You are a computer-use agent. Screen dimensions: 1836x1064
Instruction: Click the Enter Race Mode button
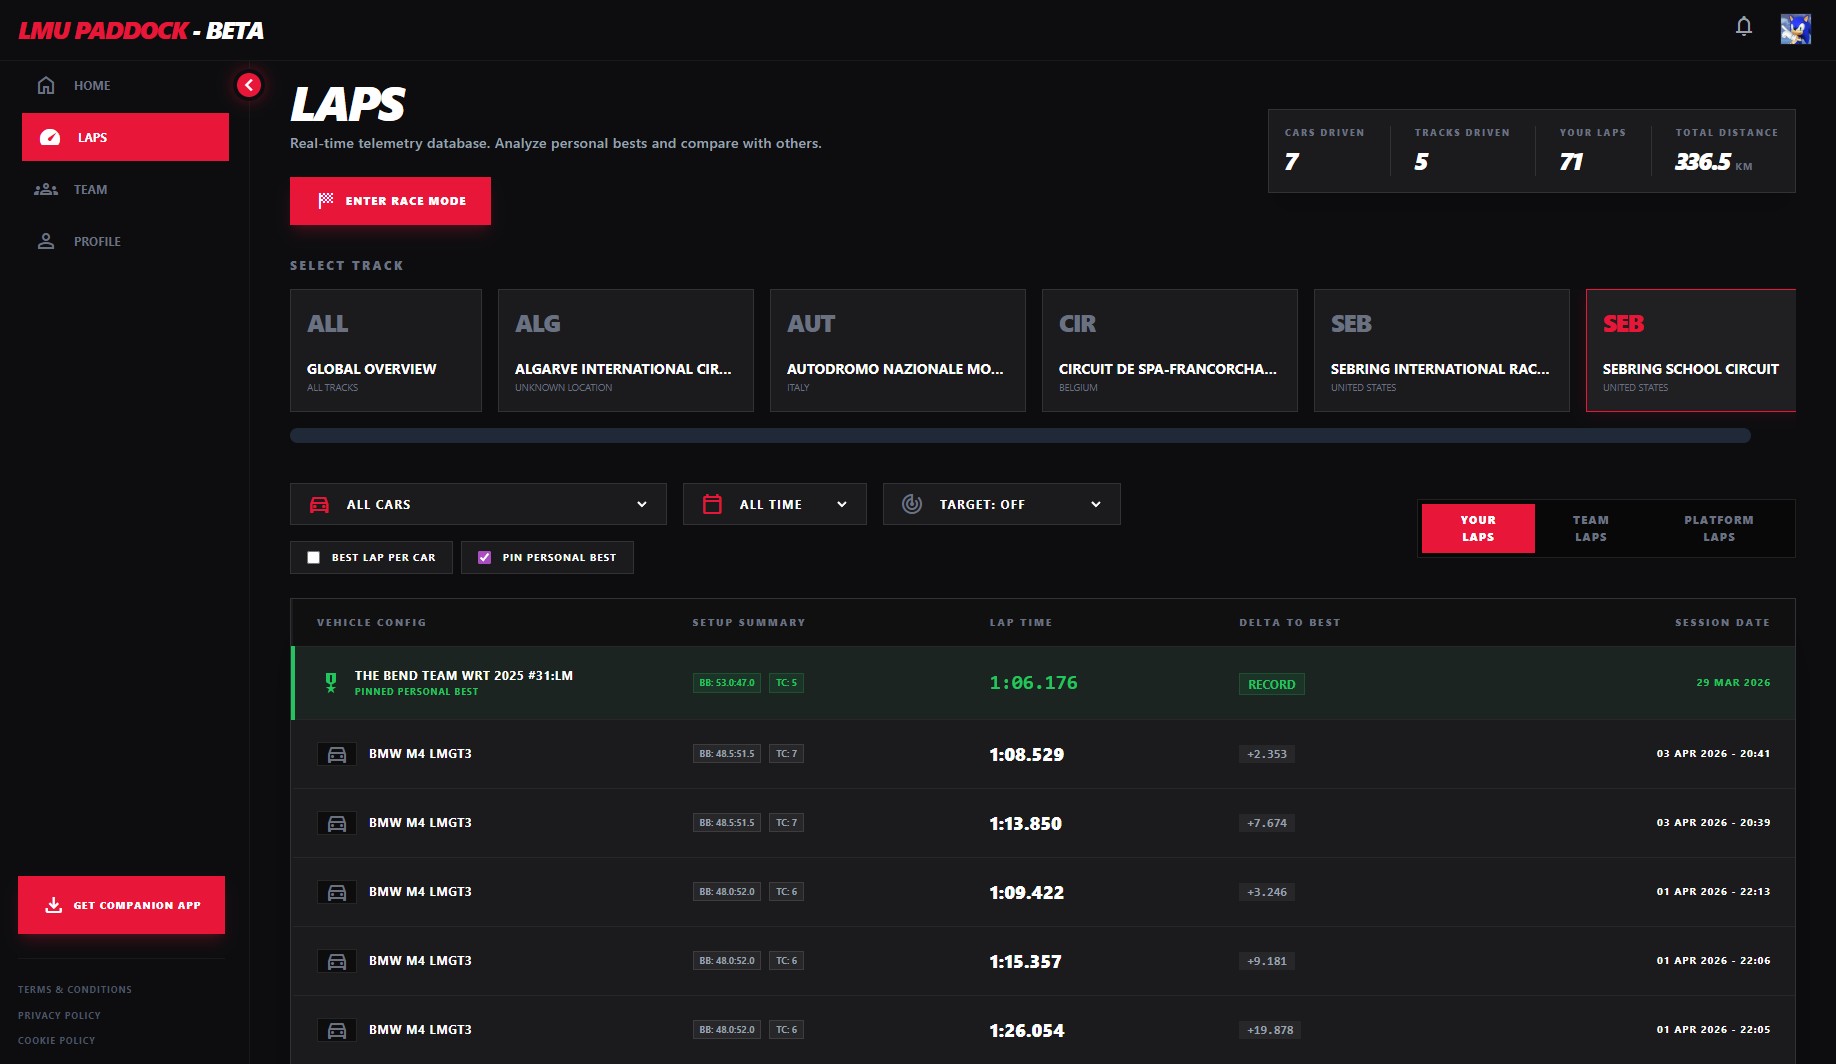click(x=390, y=201)
